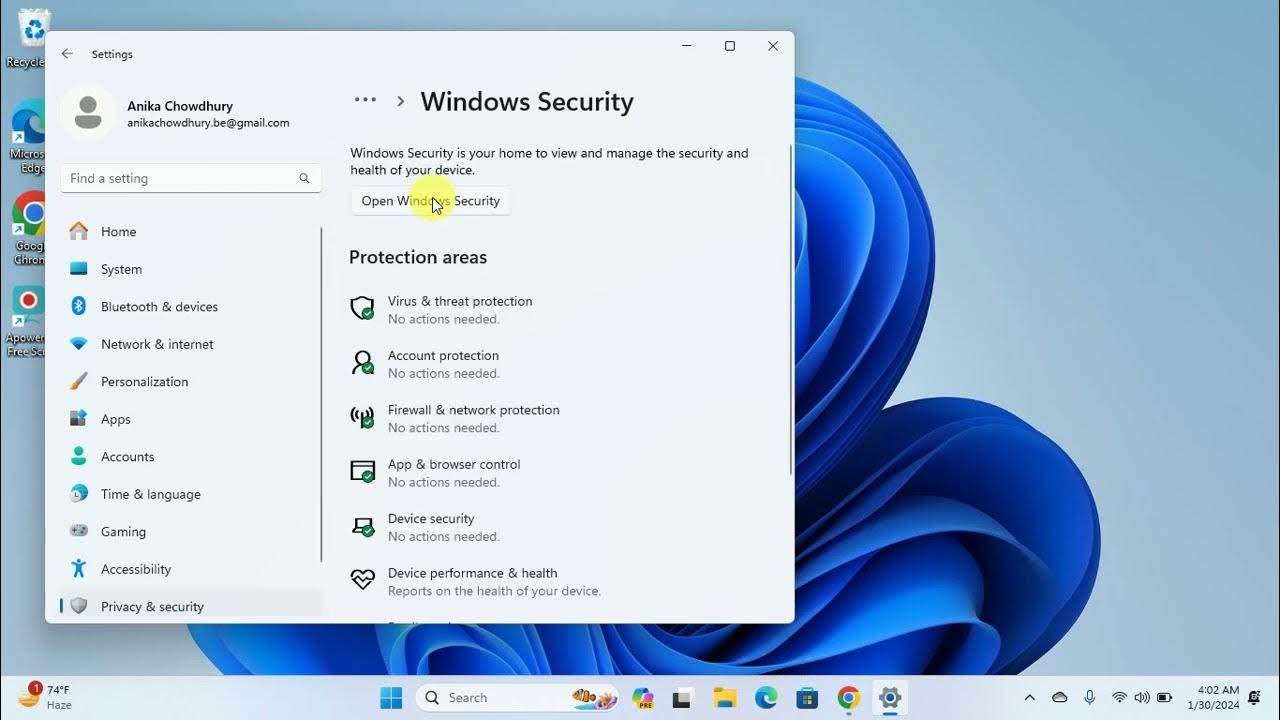Open App & browser control
The width and height of the screenshot is (1280, 720).
(x=454, y=472)
